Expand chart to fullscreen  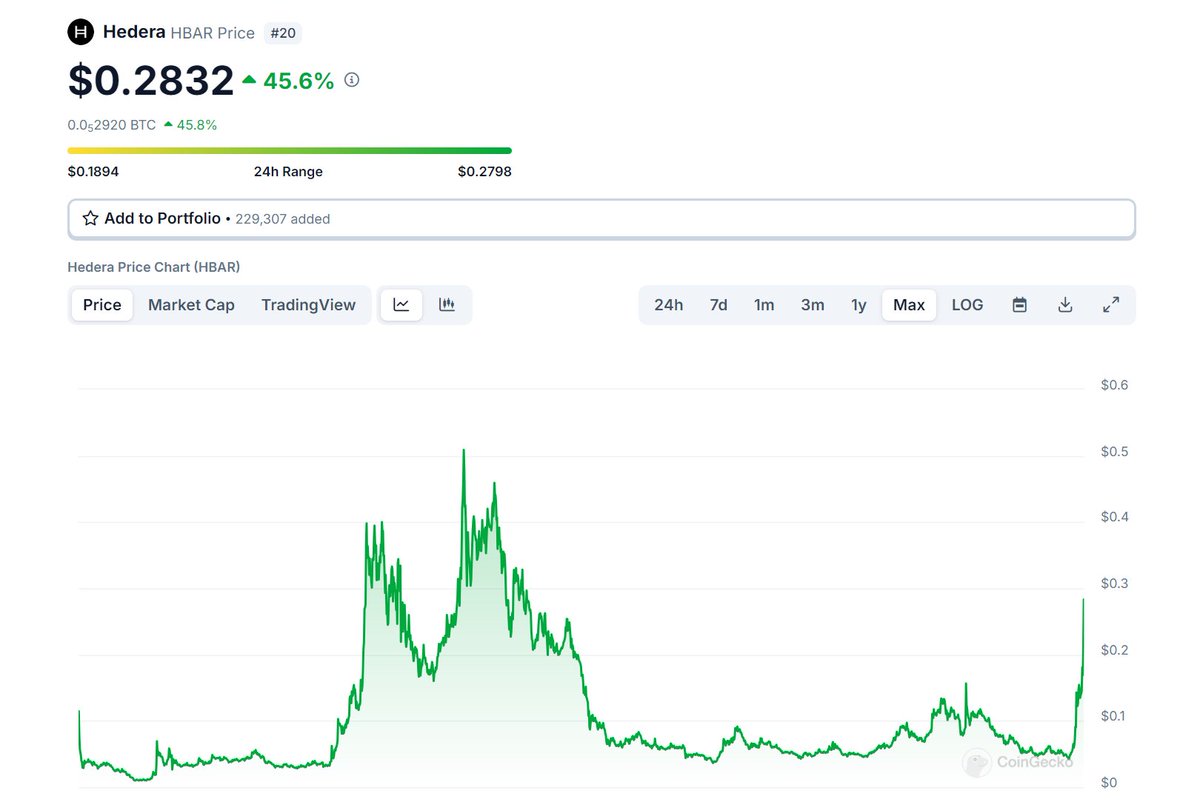1111,305
